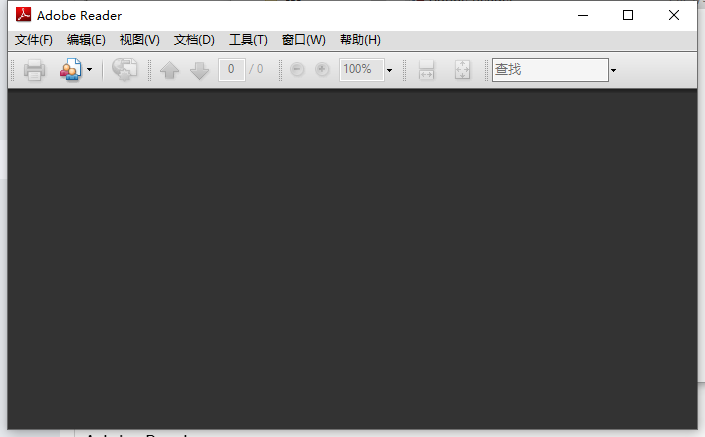The image size is (705, 437).
Task: Open the 帮助(H) menu
Action: 360,40
